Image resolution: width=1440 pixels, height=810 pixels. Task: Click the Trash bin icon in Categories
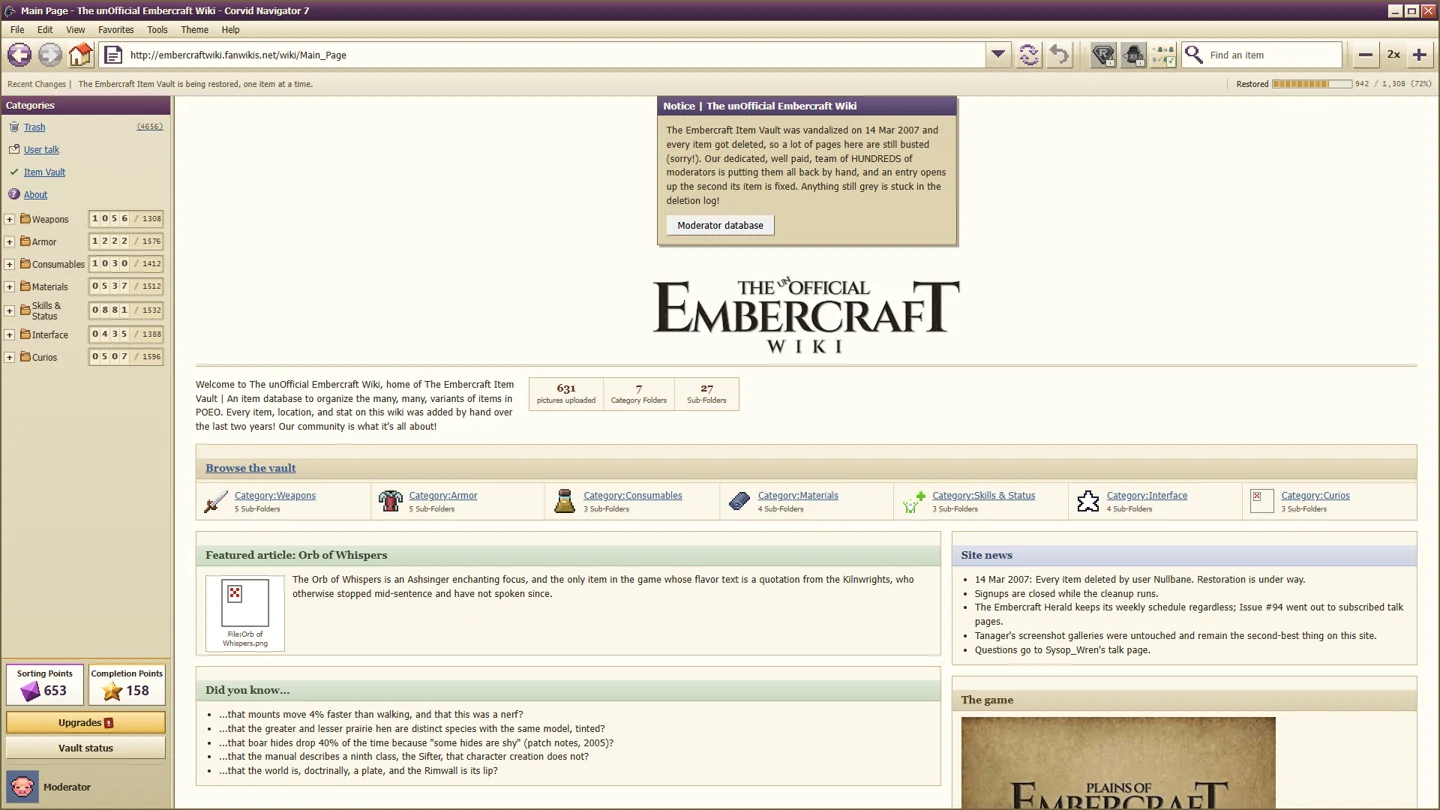(14, 127)
